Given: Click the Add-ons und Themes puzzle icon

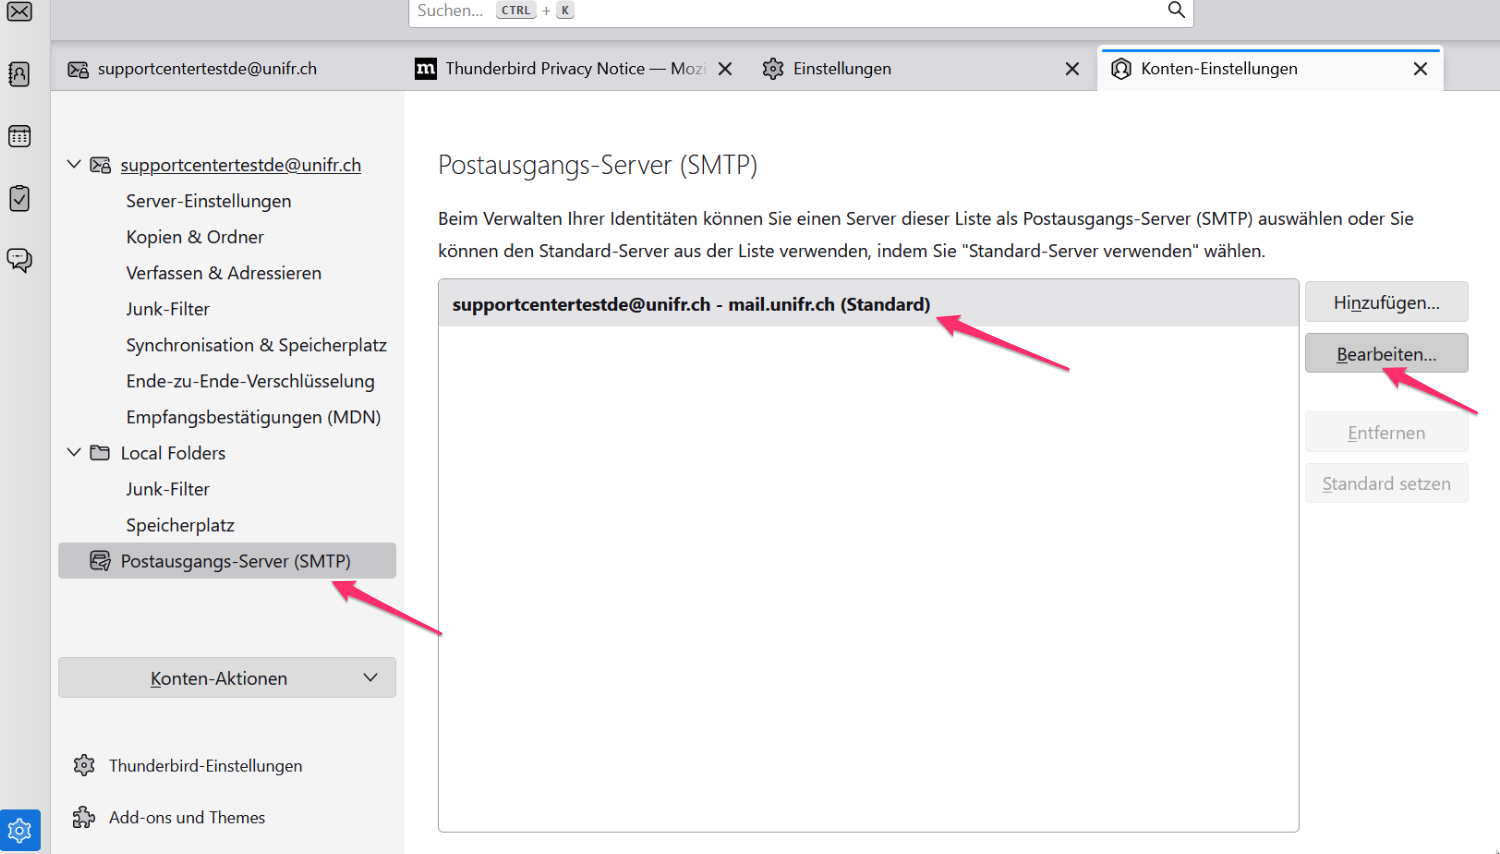Looking at the screenshot, I should pyautogui.click(x=84, y=818).
